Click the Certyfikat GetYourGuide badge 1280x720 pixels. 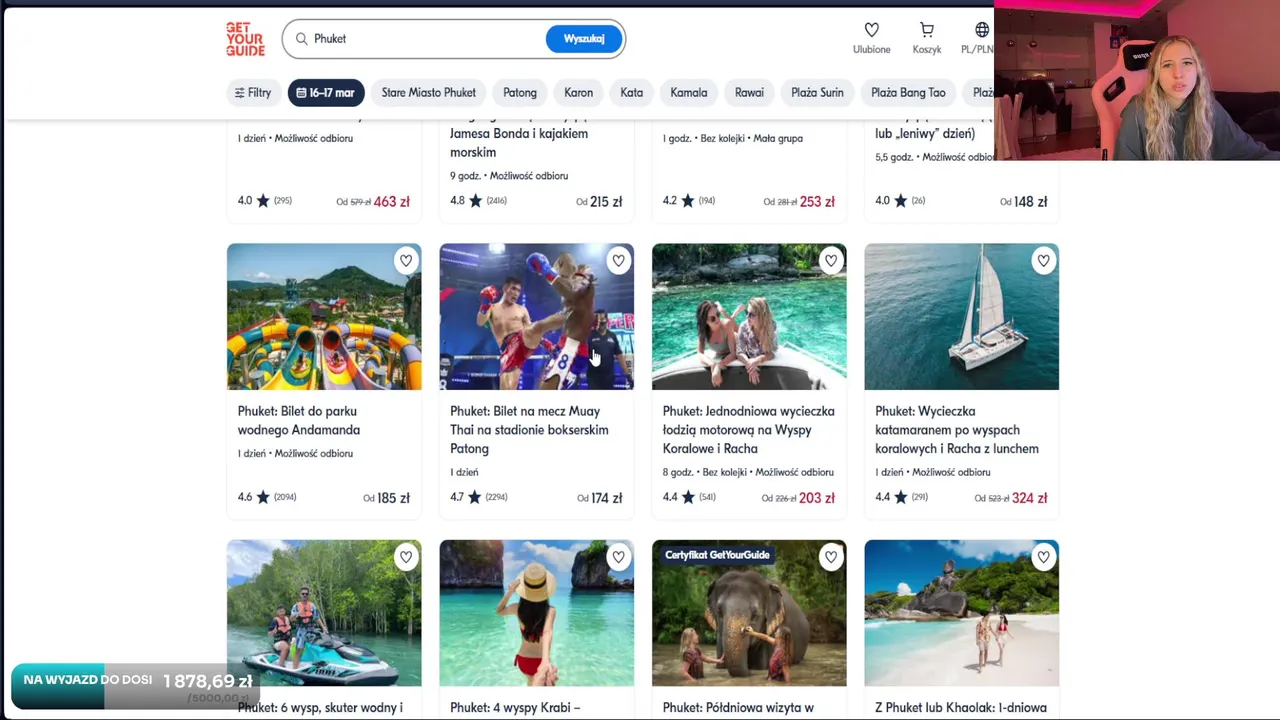point(717,555)
